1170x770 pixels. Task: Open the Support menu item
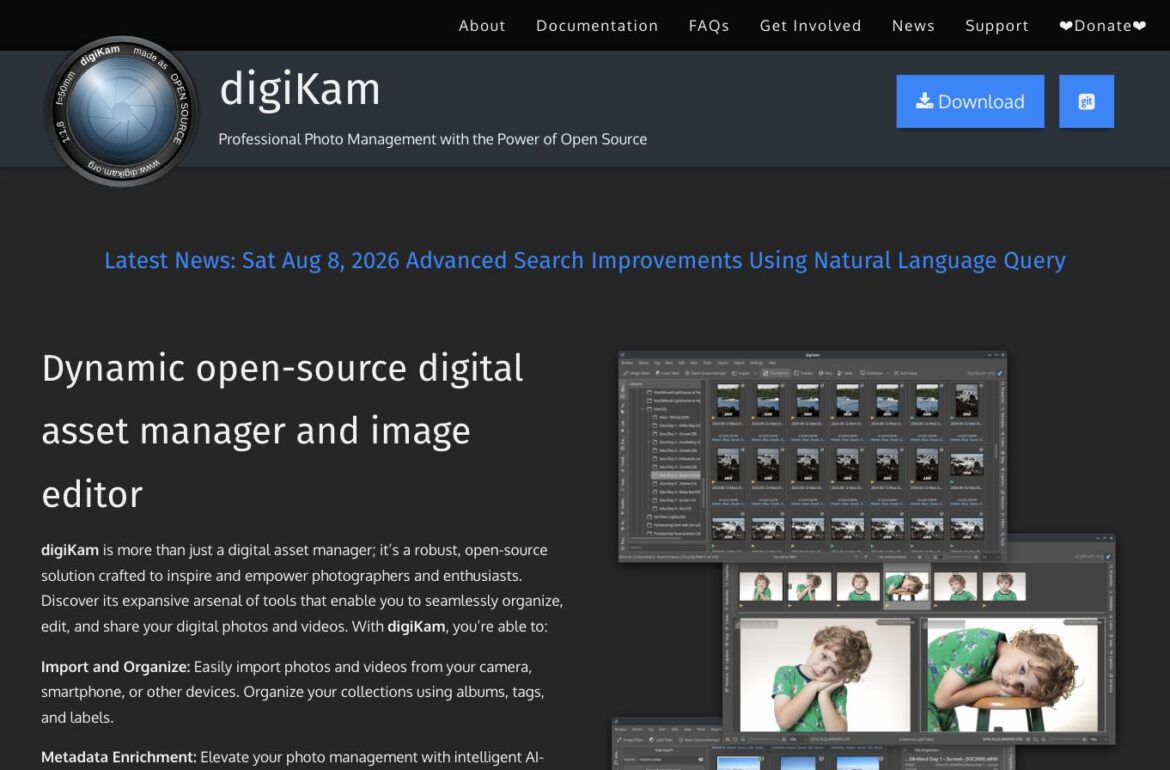coord(997,25)
